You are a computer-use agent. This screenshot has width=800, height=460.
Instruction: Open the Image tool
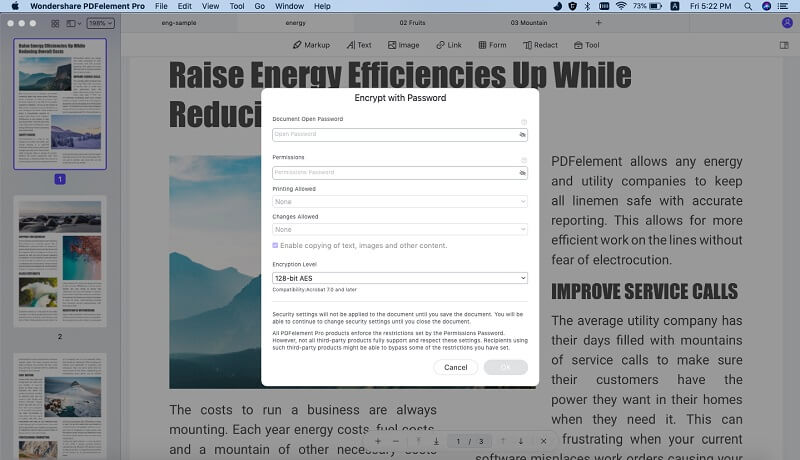click(x=403, y=45)
